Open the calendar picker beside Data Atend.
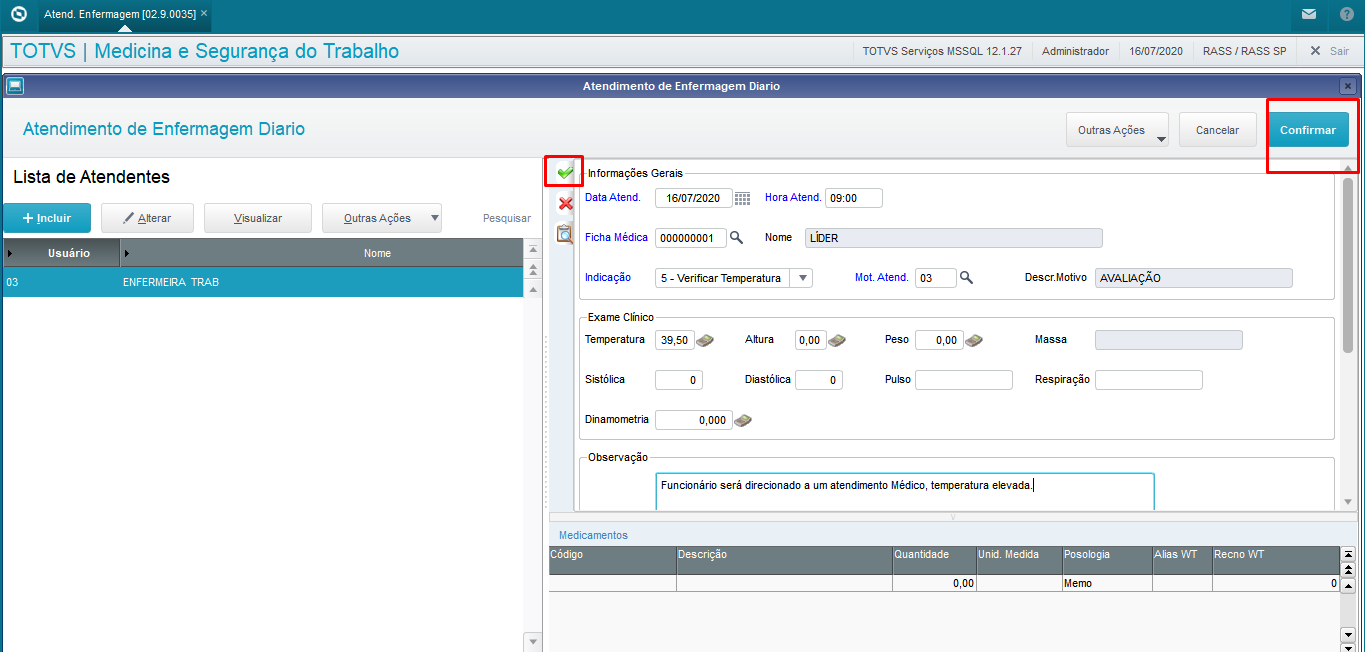 tap(742, 198)
